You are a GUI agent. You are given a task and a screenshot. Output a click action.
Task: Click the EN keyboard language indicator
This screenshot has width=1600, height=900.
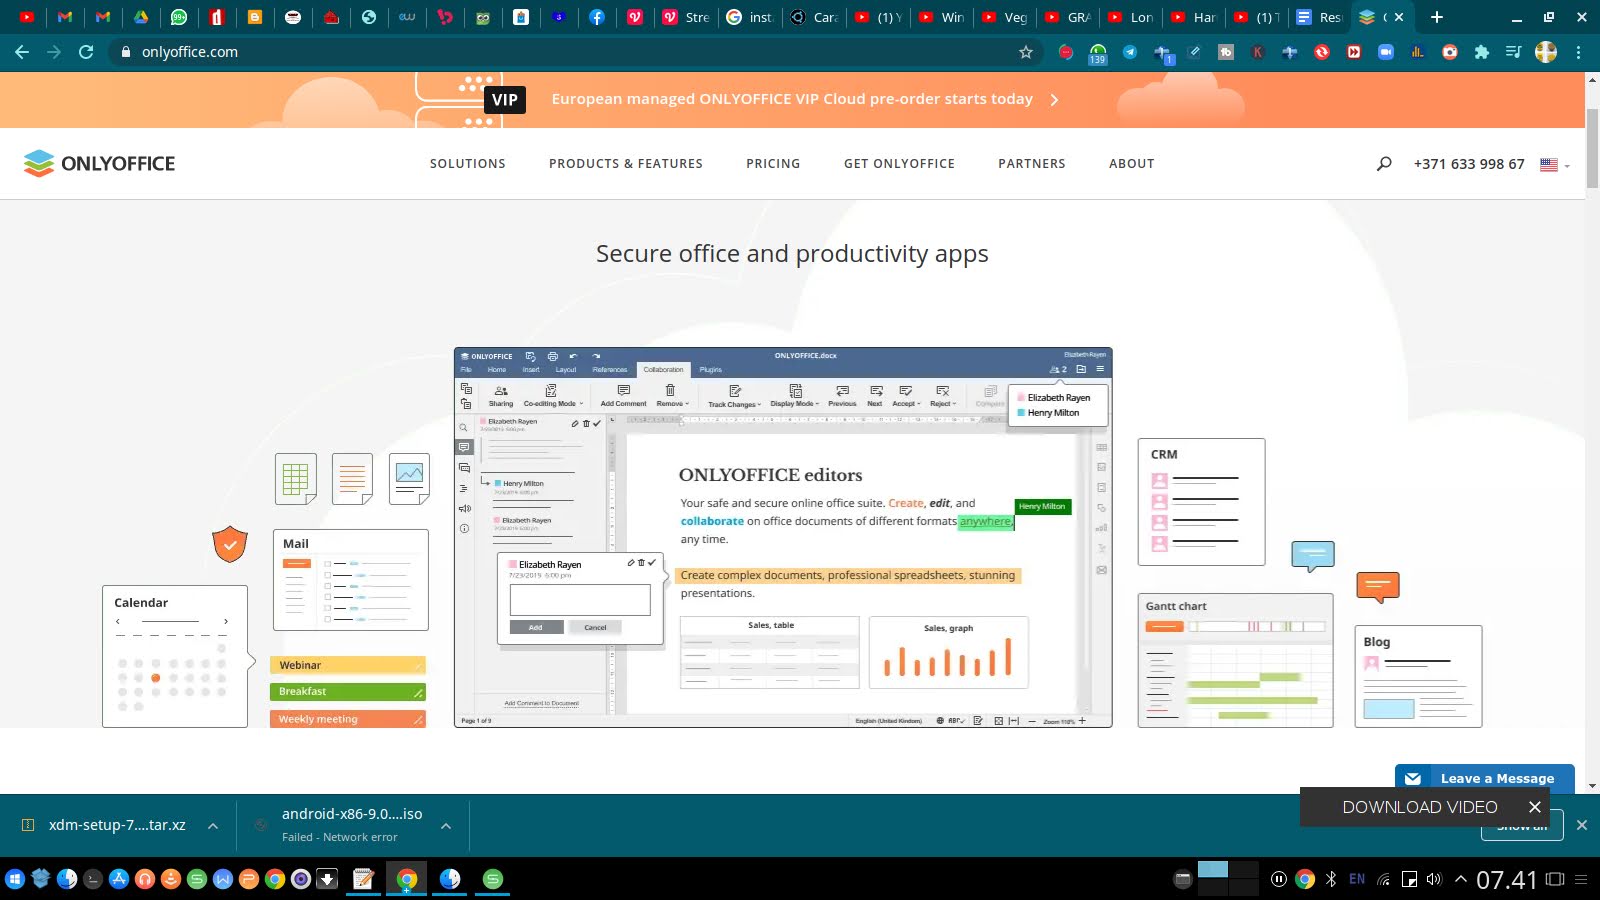[x=1357, y=879]
